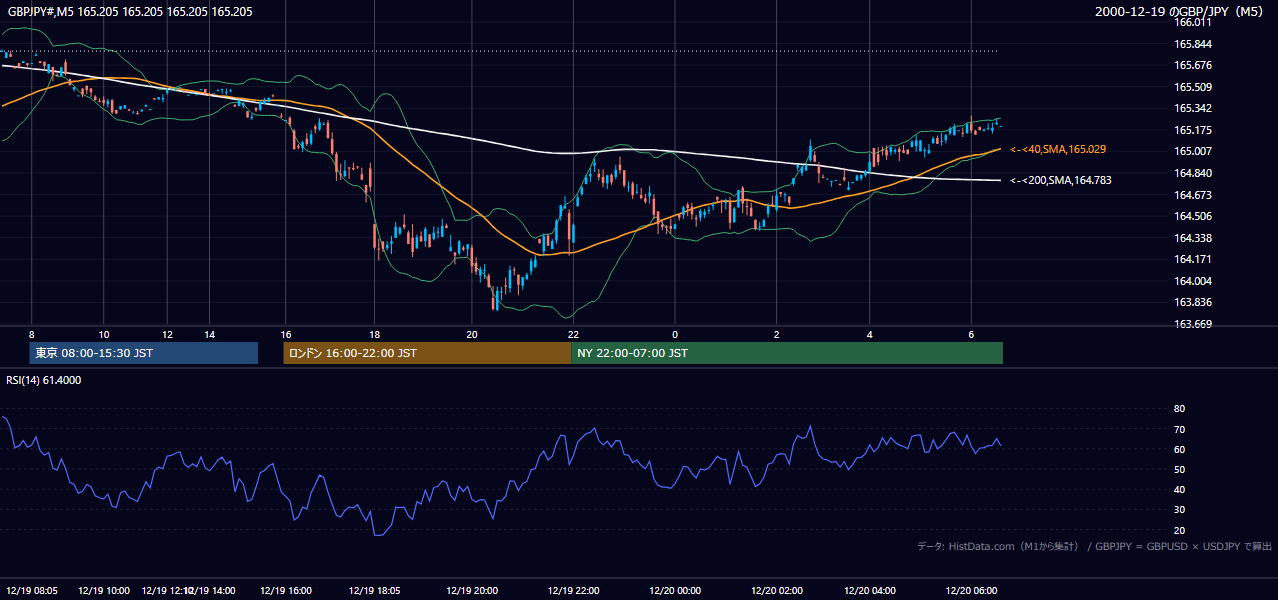This screenshot has height=600, width=1278.
Task: Click the 164.171 price axis value
Action: coord(1193,259)
